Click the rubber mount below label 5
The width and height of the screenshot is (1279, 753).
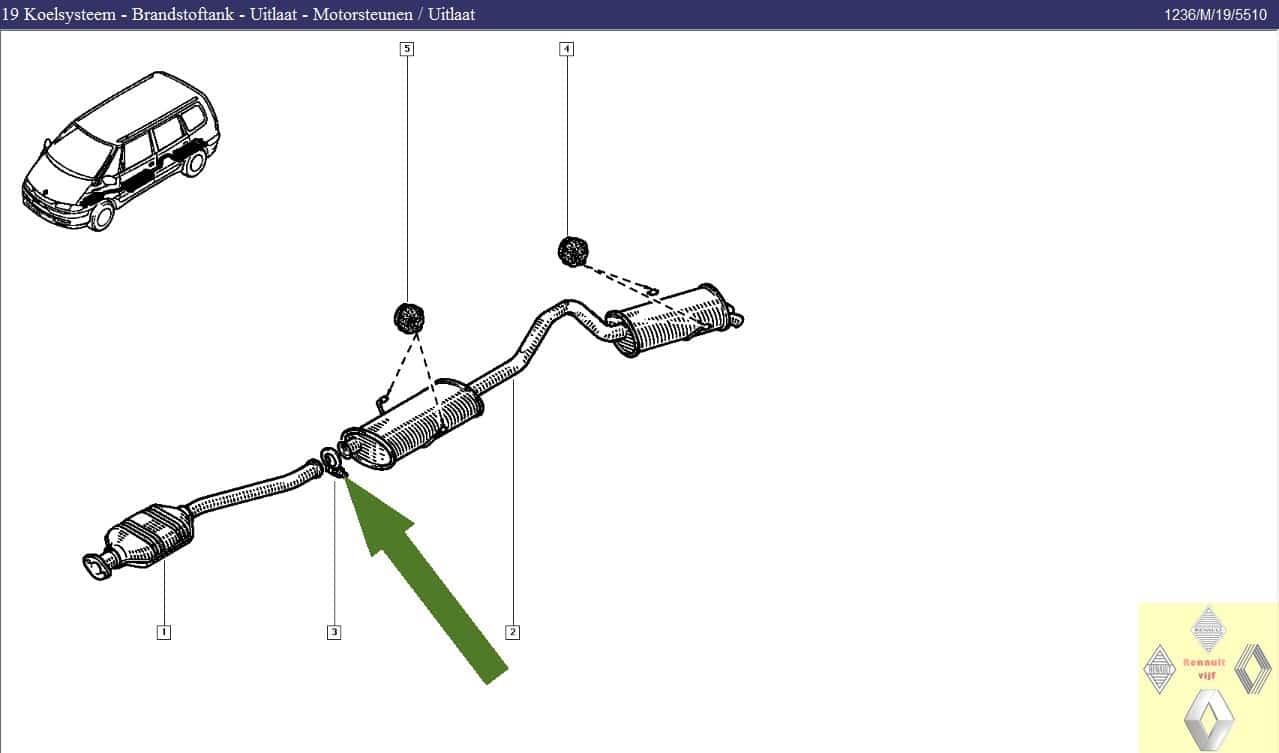[408, 319]
